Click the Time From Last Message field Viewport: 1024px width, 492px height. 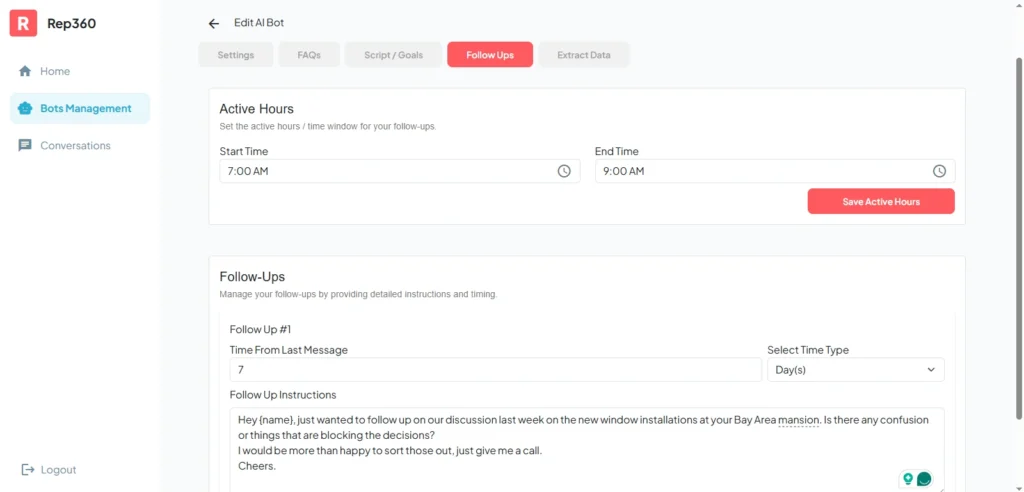[495, 370]
